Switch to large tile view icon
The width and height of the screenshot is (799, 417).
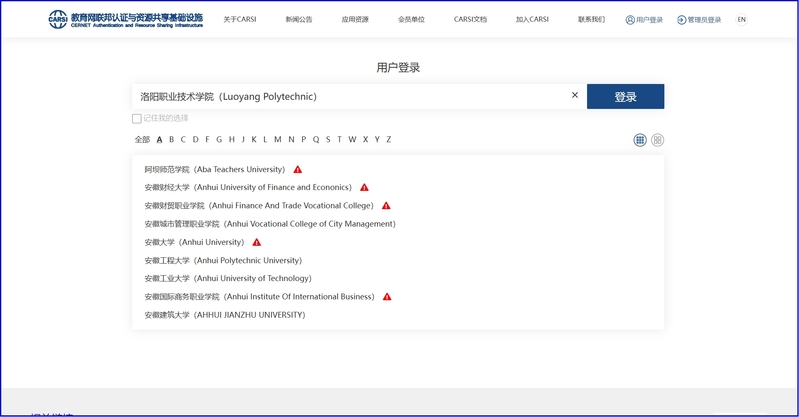coord(657,140)
